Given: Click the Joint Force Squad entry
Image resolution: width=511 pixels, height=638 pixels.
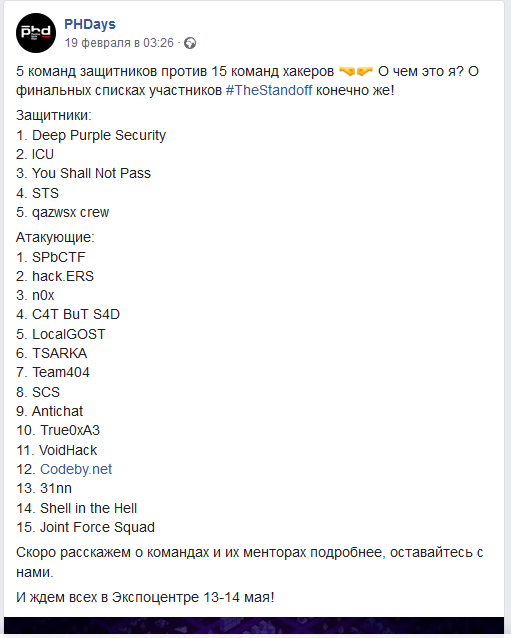Looking at the screenshot, I should point(85,527).
